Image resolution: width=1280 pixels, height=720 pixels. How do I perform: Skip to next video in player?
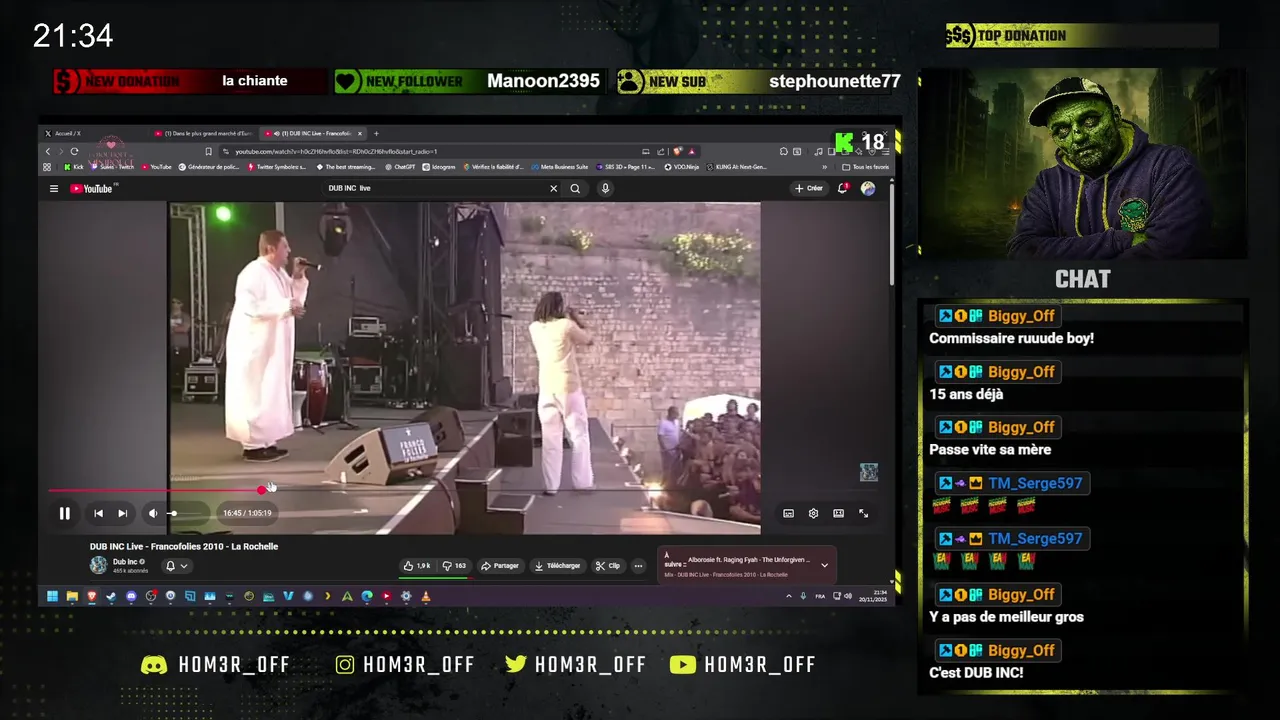pyautogui.click(x=122, y=513)
